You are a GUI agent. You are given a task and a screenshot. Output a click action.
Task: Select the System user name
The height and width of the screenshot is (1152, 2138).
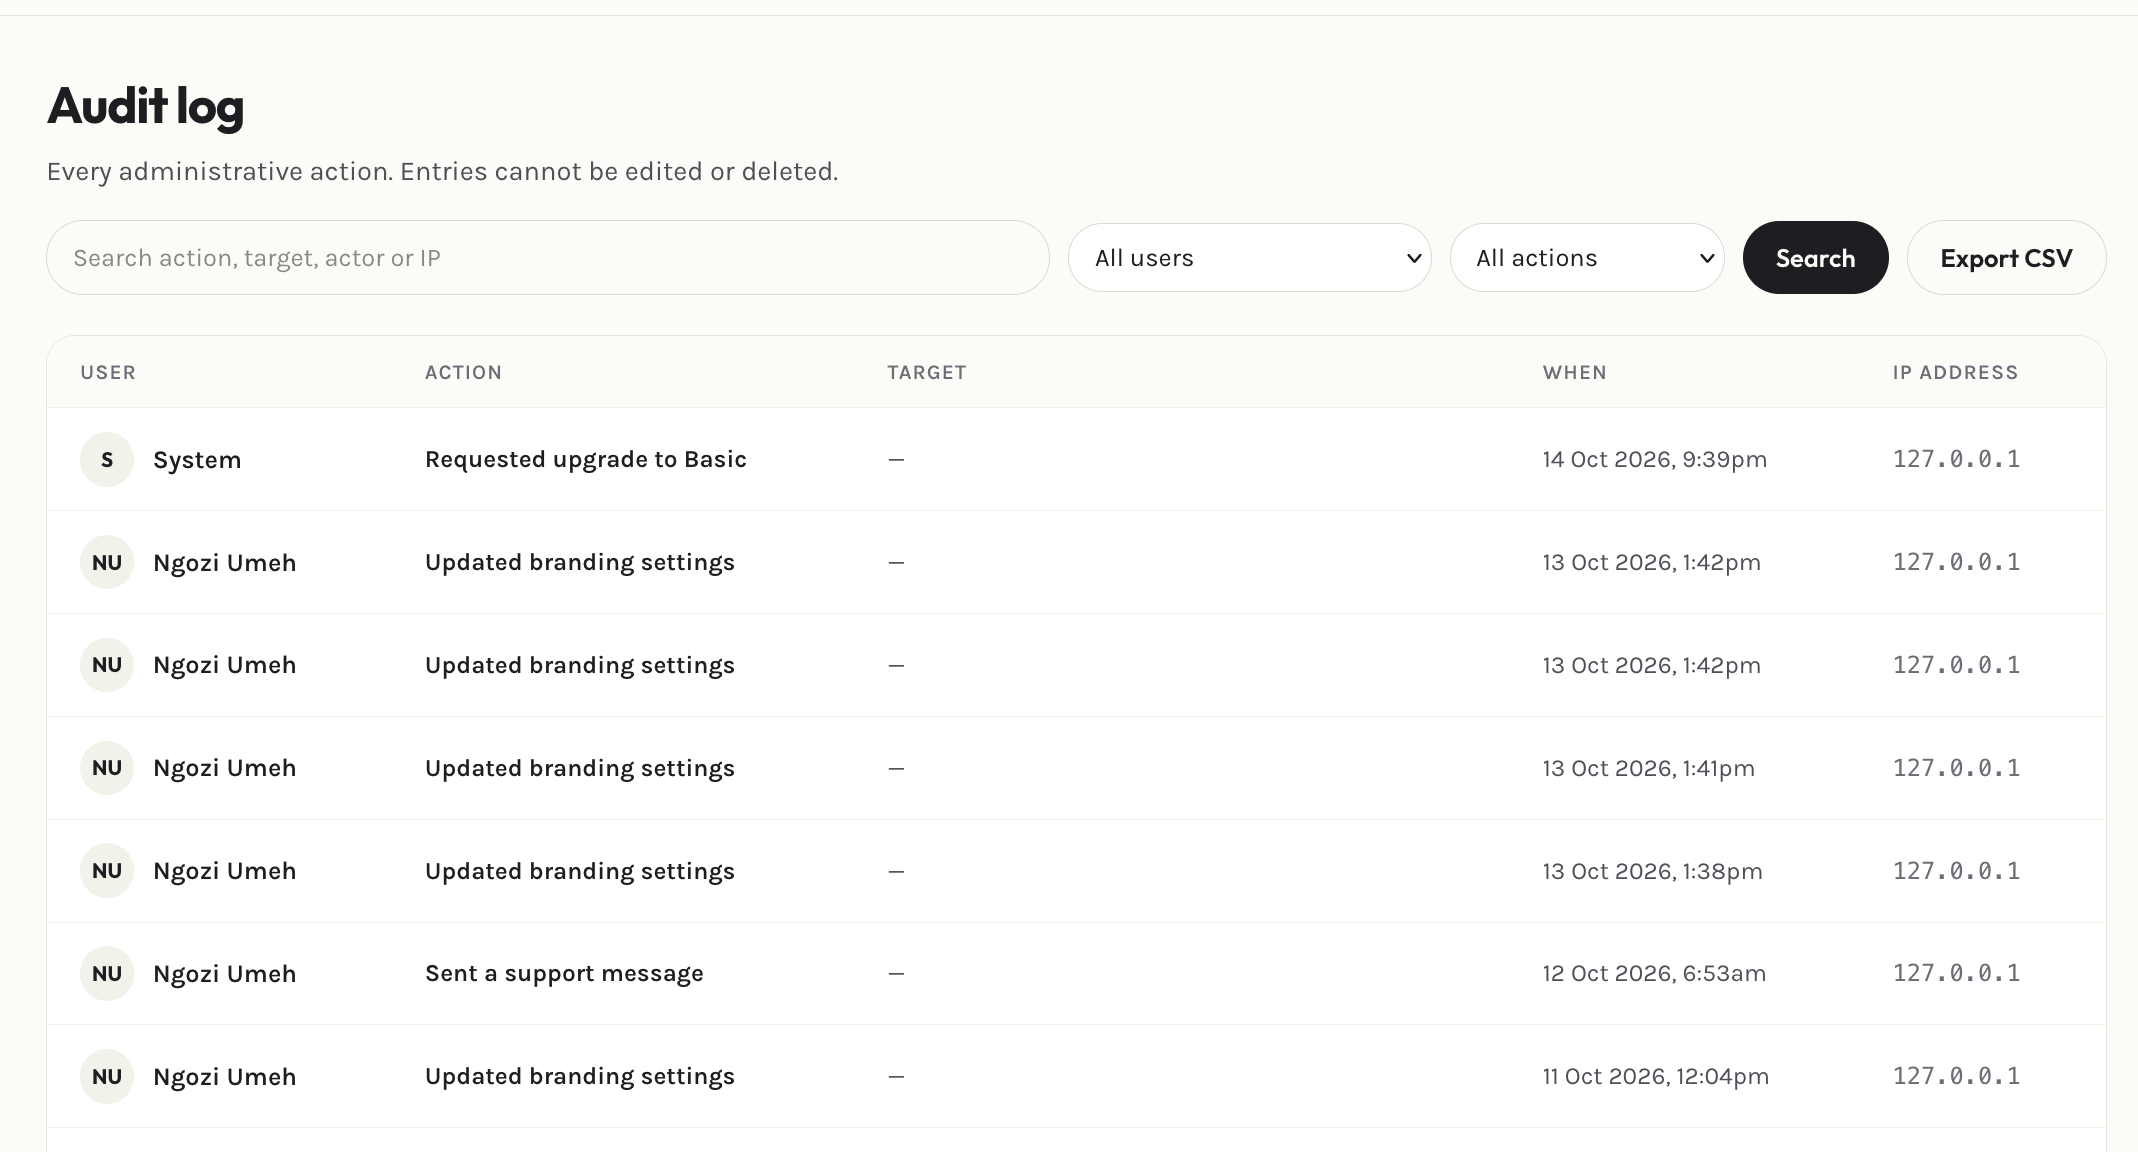coord(197,460)
